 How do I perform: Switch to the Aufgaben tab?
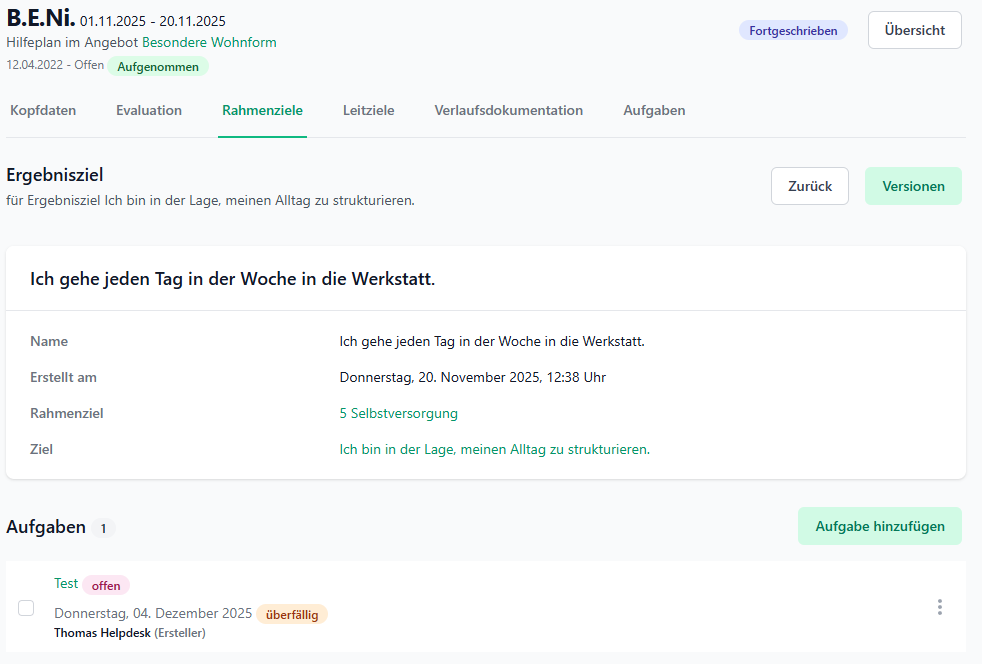pyautogui.click(x=654, y=111)
